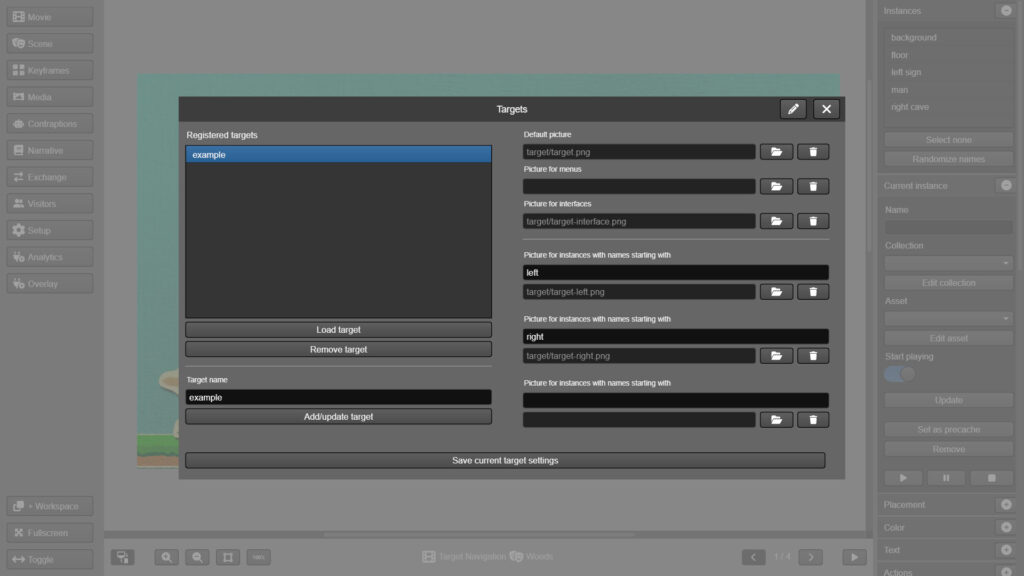This screenshot has height=576, width=1024.
Task: Expand the Color section
Action: [x=1005, y=527]
